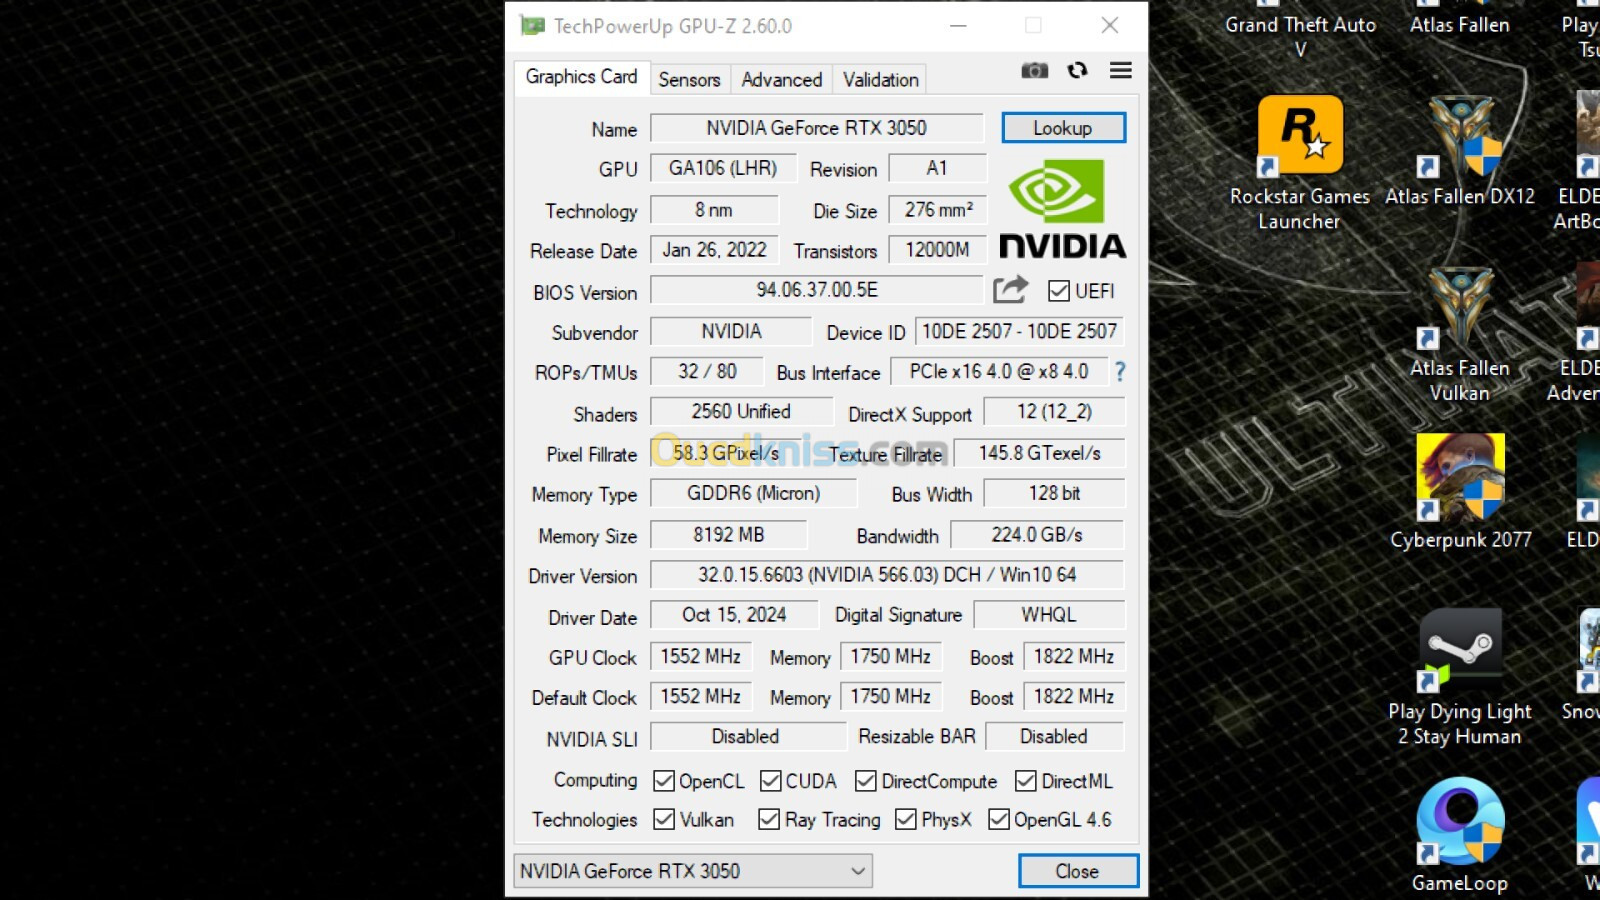
Task: Click the GPU field GA106 (LHR)
Action: [x=723, y=168]
